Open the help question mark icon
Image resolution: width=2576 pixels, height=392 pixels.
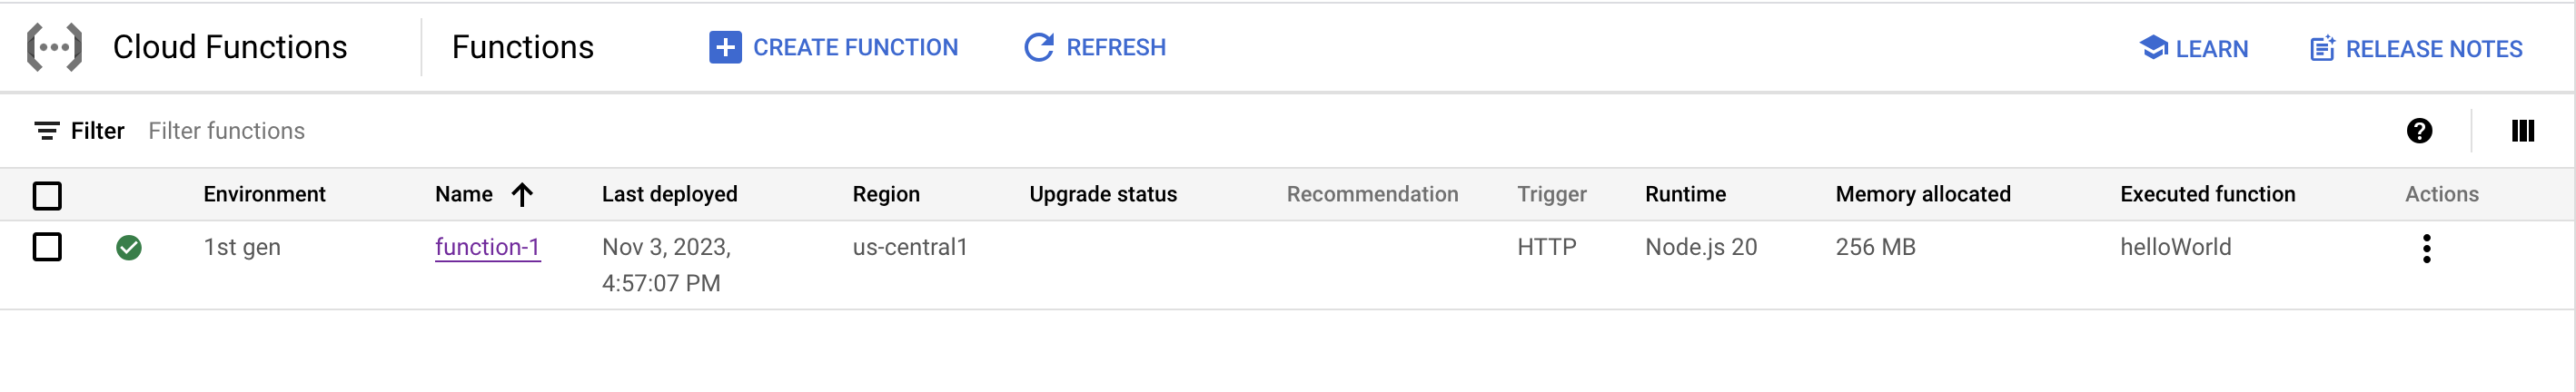[x=2419, y=131]
